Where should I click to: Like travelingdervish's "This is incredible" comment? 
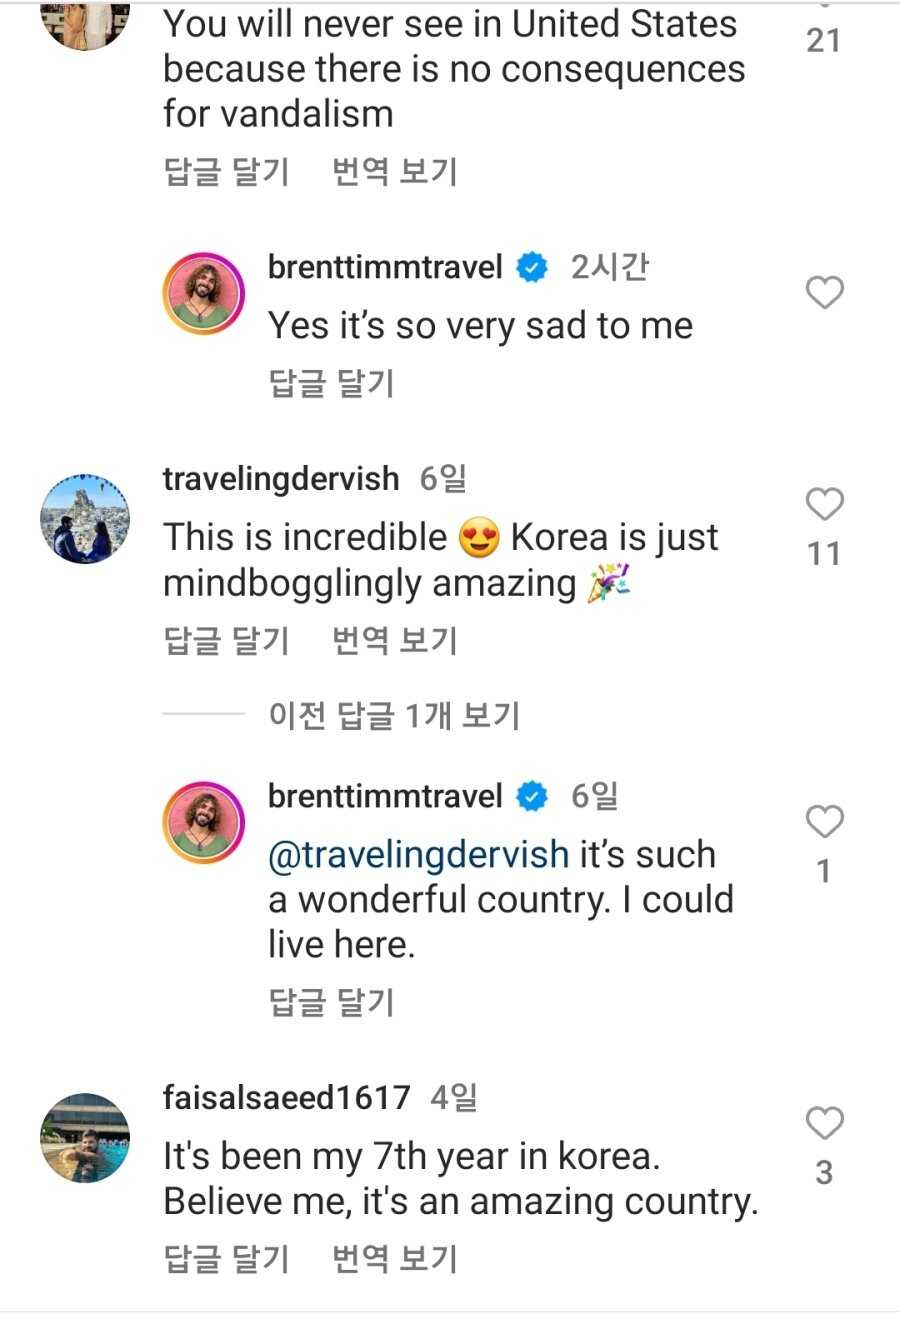(825, 505)
